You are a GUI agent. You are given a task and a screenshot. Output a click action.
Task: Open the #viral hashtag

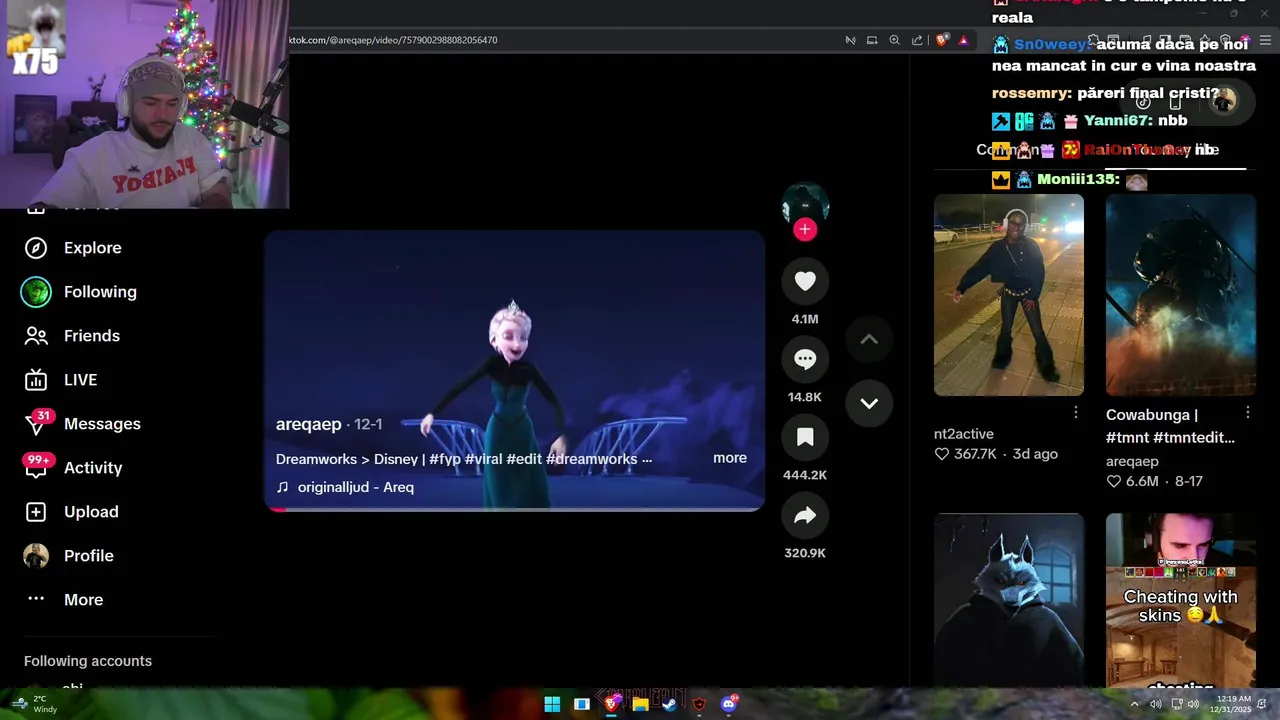point(483,459)
